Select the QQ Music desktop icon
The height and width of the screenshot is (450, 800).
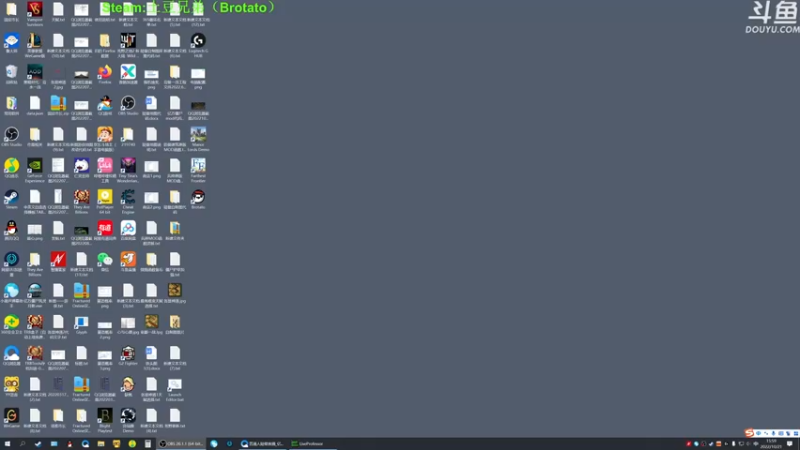point(11,168)
